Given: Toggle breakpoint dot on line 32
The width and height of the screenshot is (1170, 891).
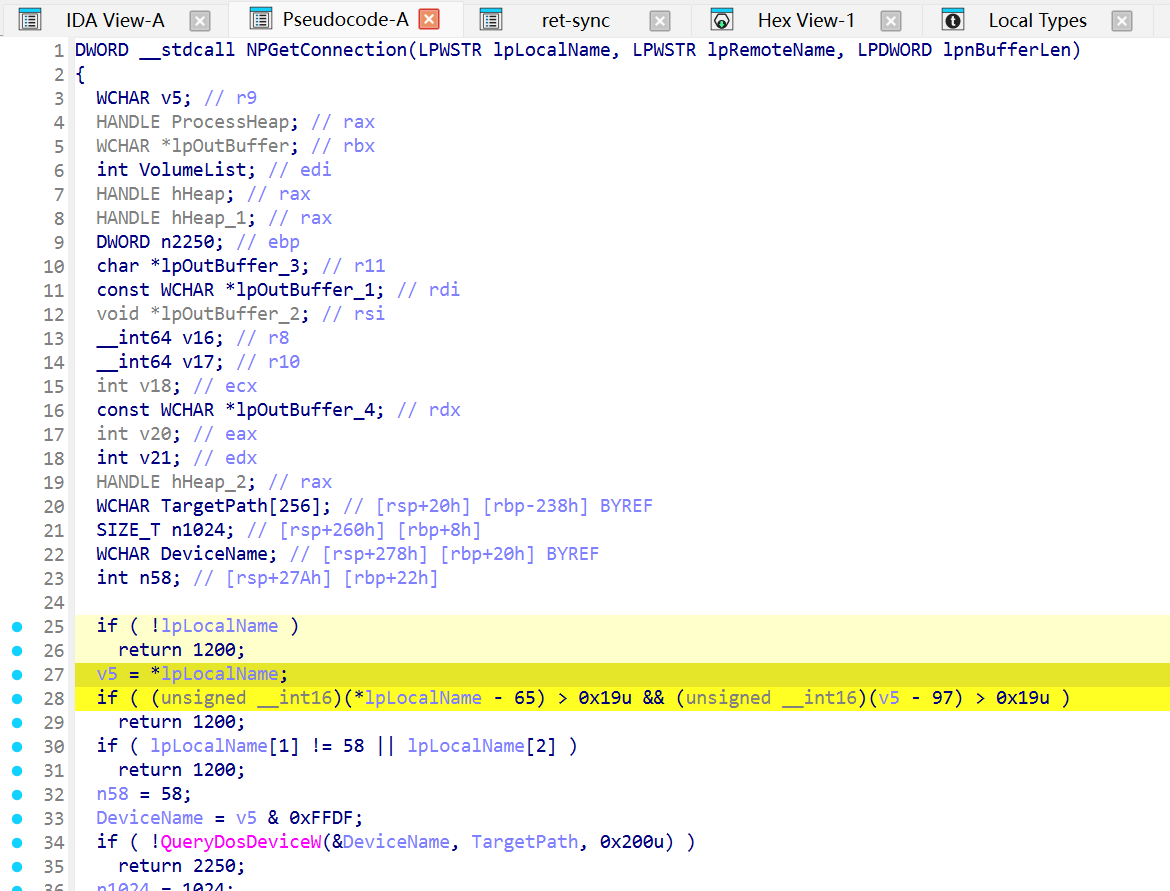Looking at the screenshot, I should coord(17,795).
